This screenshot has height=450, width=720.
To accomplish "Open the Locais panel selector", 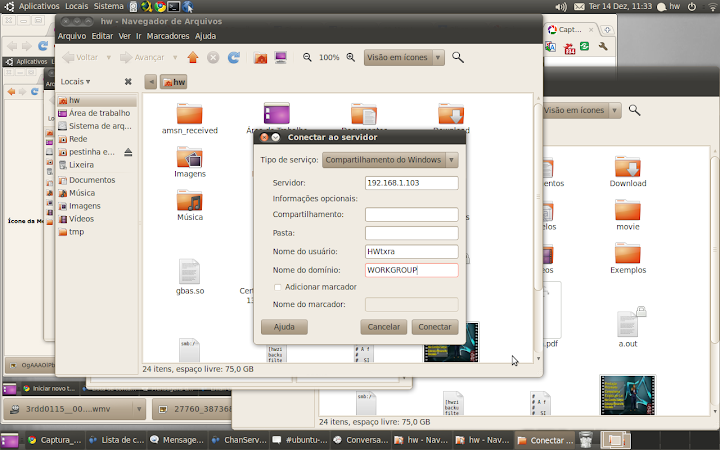I will pyautogui.click(x=75, y=81).
